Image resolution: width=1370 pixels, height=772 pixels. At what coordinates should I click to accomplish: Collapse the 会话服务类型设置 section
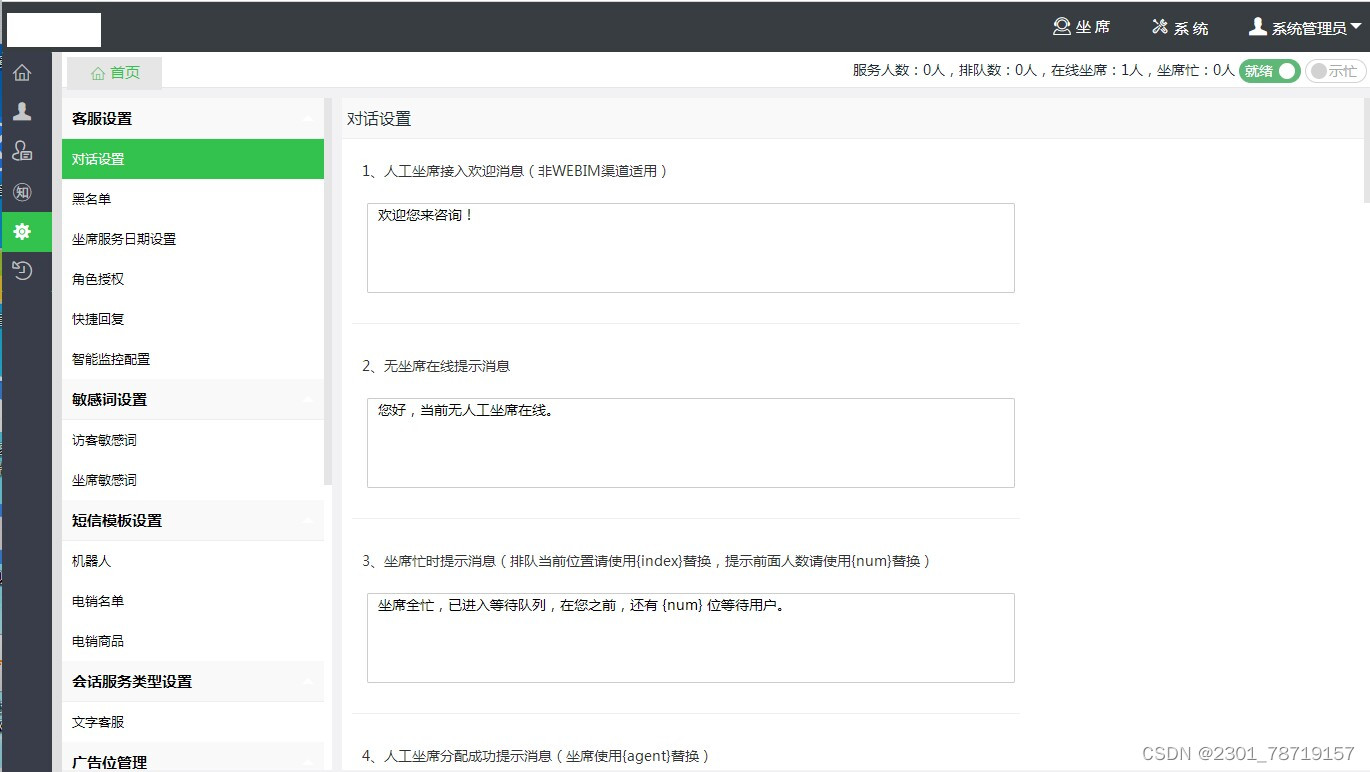(308, 681)
